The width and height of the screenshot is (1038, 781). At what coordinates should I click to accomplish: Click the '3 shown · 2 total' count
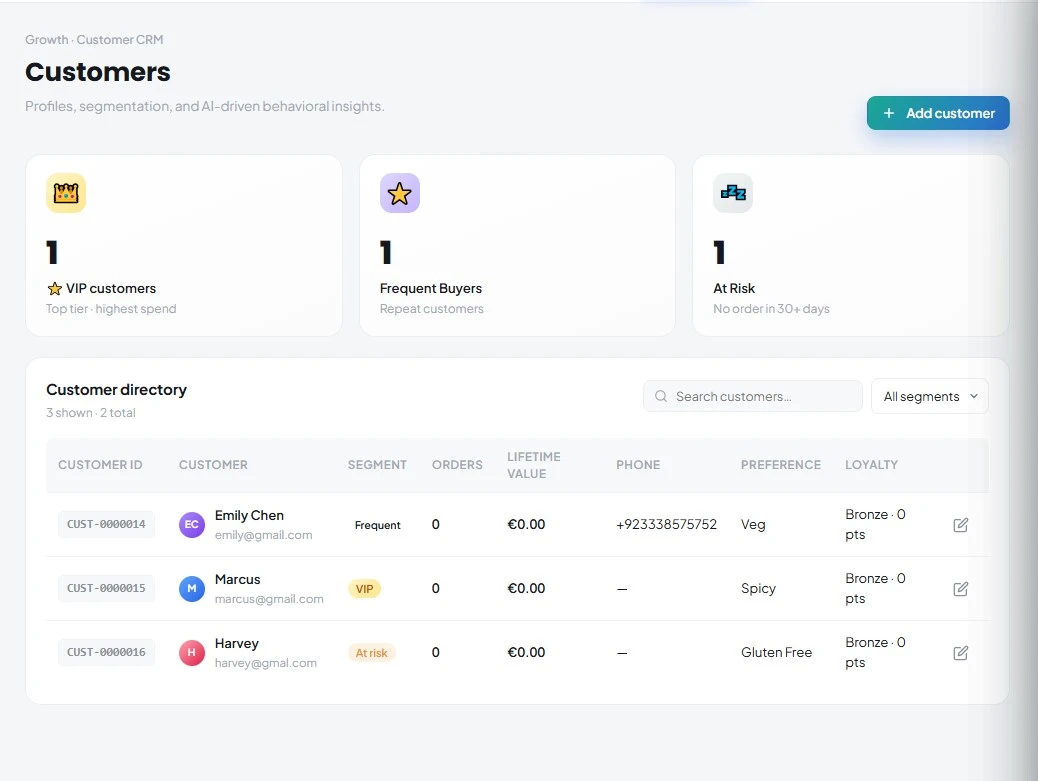91,413
